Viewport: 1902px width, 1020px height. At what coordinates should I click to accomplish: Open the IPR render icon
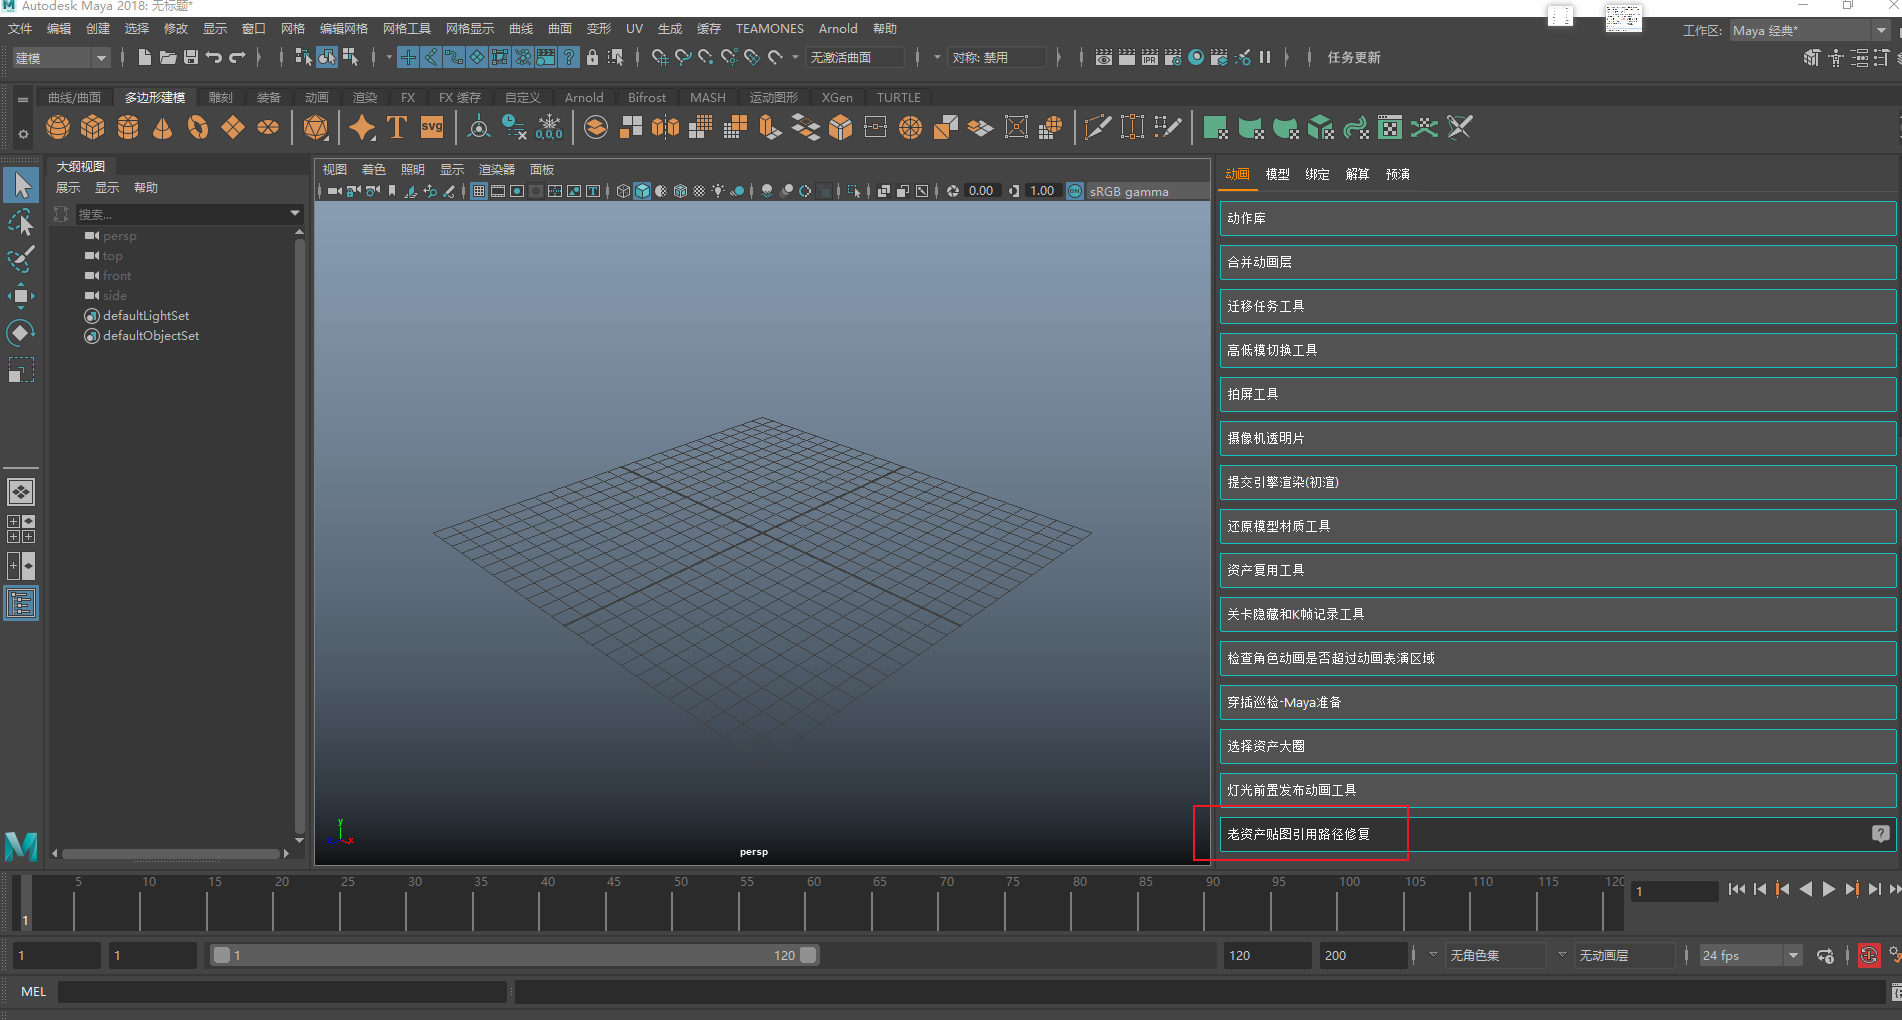[1149, 58]
